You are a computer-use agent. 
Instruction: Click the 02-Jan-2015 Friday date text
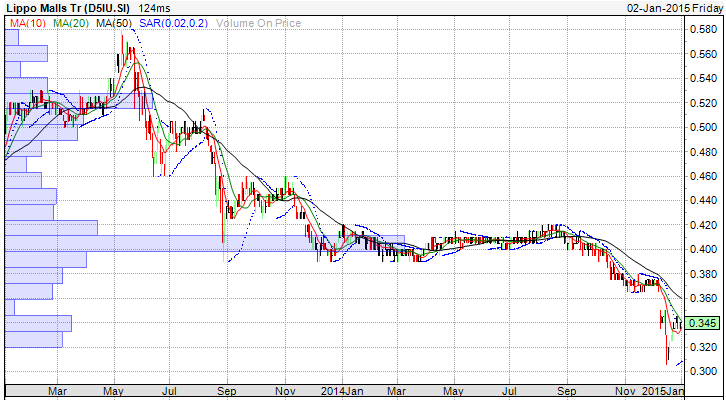coord(676,8)
